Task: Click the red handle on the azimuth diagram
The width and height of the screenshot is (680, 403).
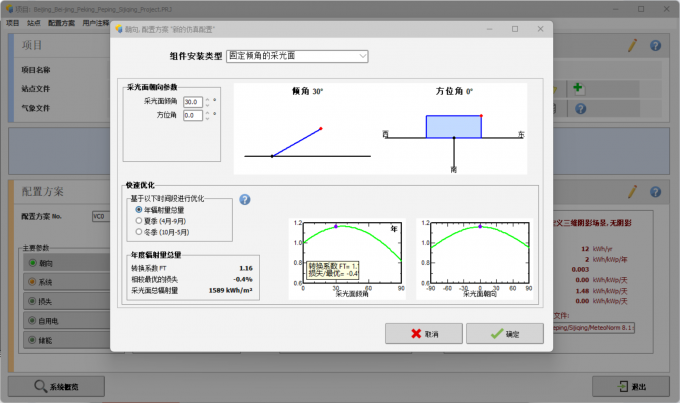Action: tap(481, 116)
